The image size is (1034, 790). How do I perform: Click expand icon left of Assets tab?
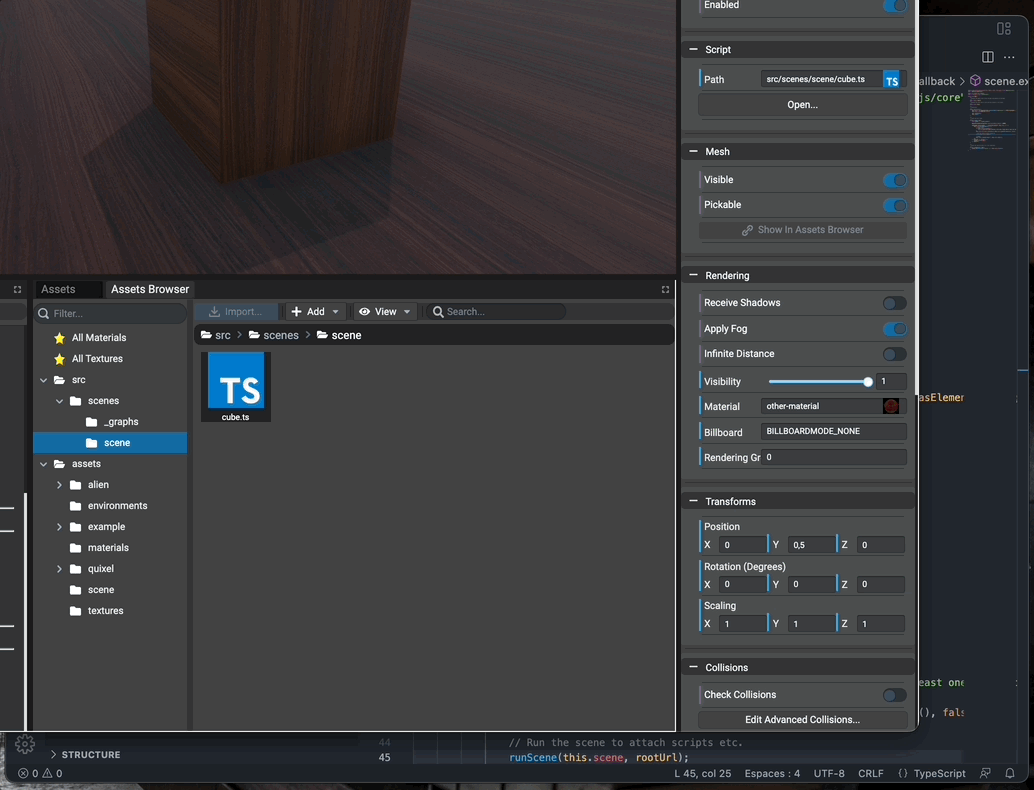(x=17, y=289)
